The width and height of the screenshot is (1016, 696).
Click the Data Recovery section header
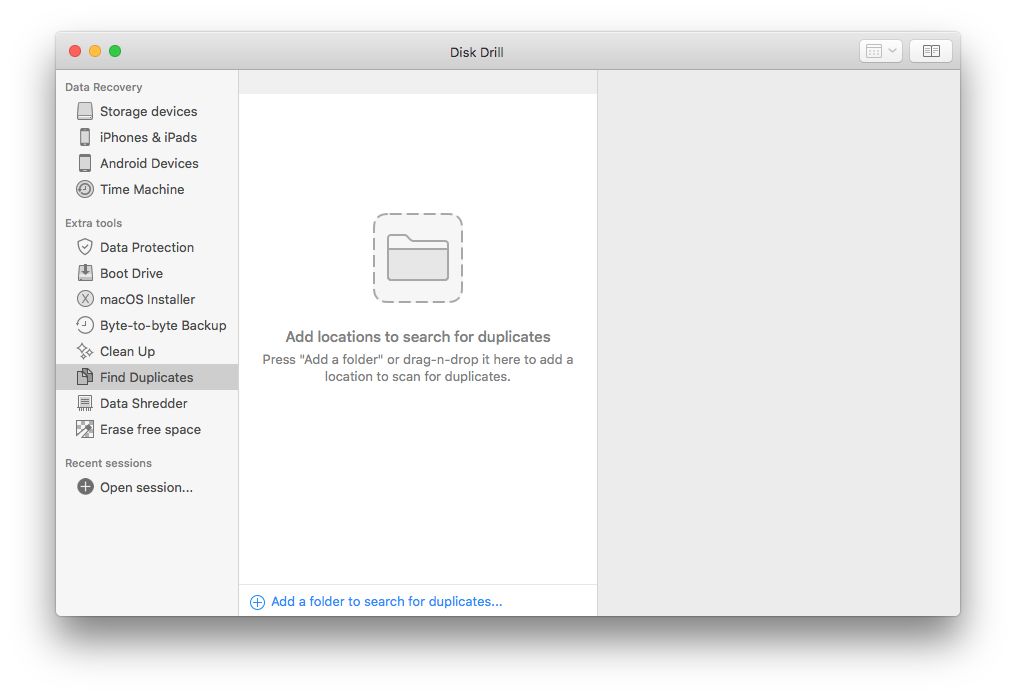[x=104, y=87]
